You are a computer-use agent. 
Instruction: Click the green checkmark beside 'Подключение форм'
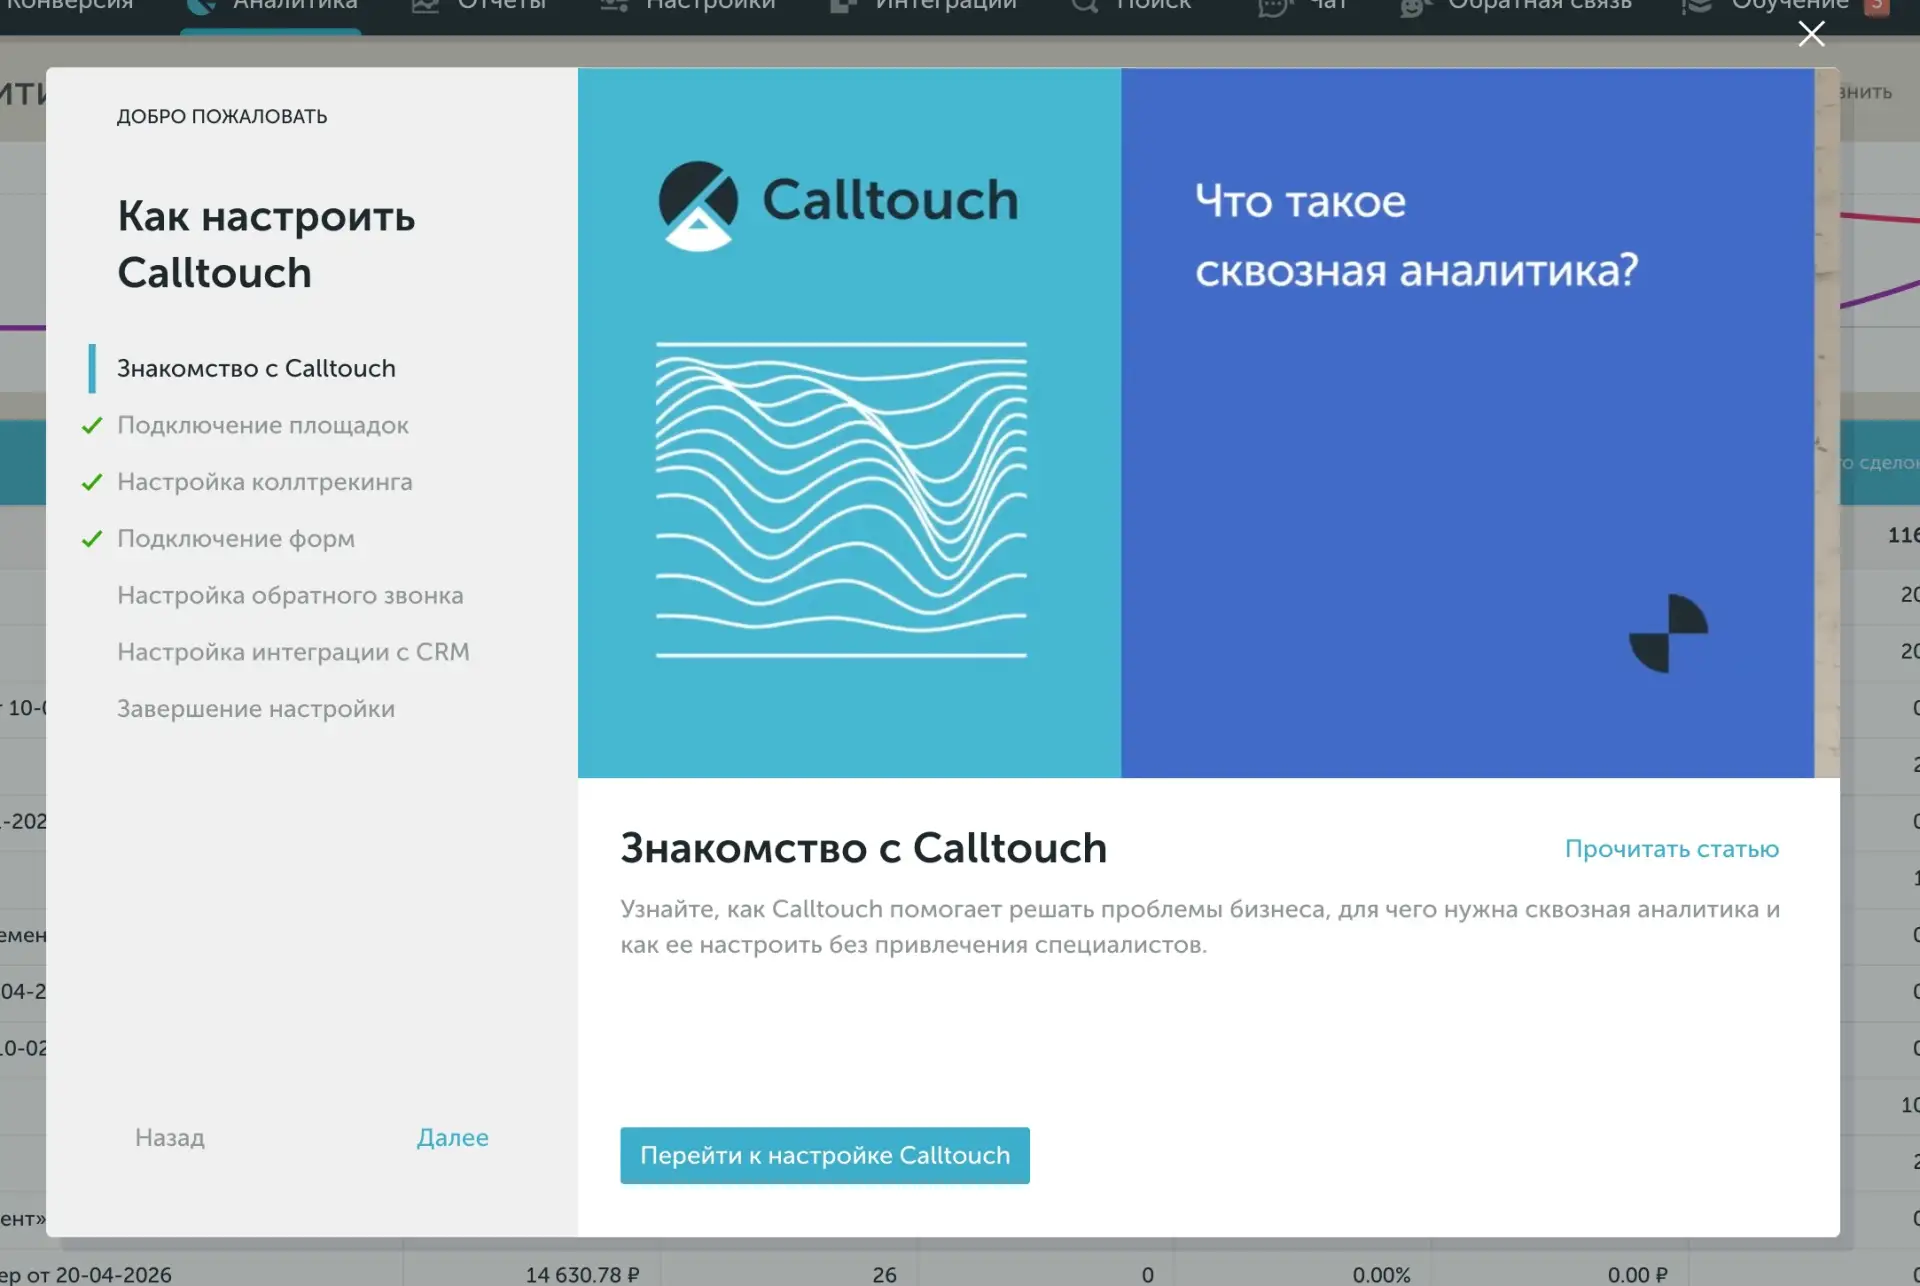(92, 539)
